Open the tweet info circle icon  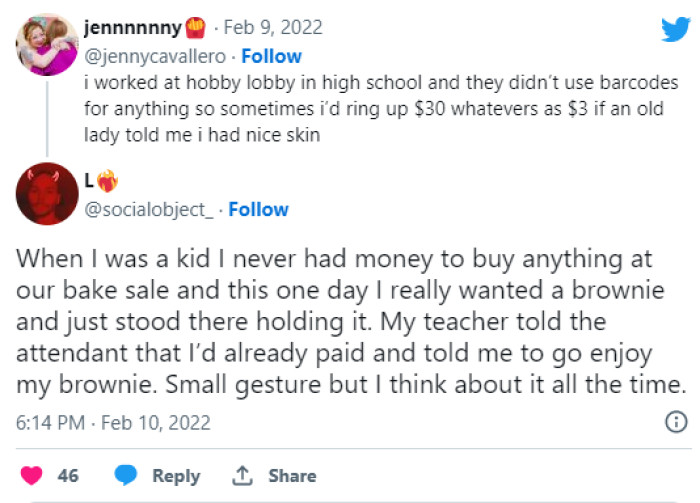coord(676,422)
